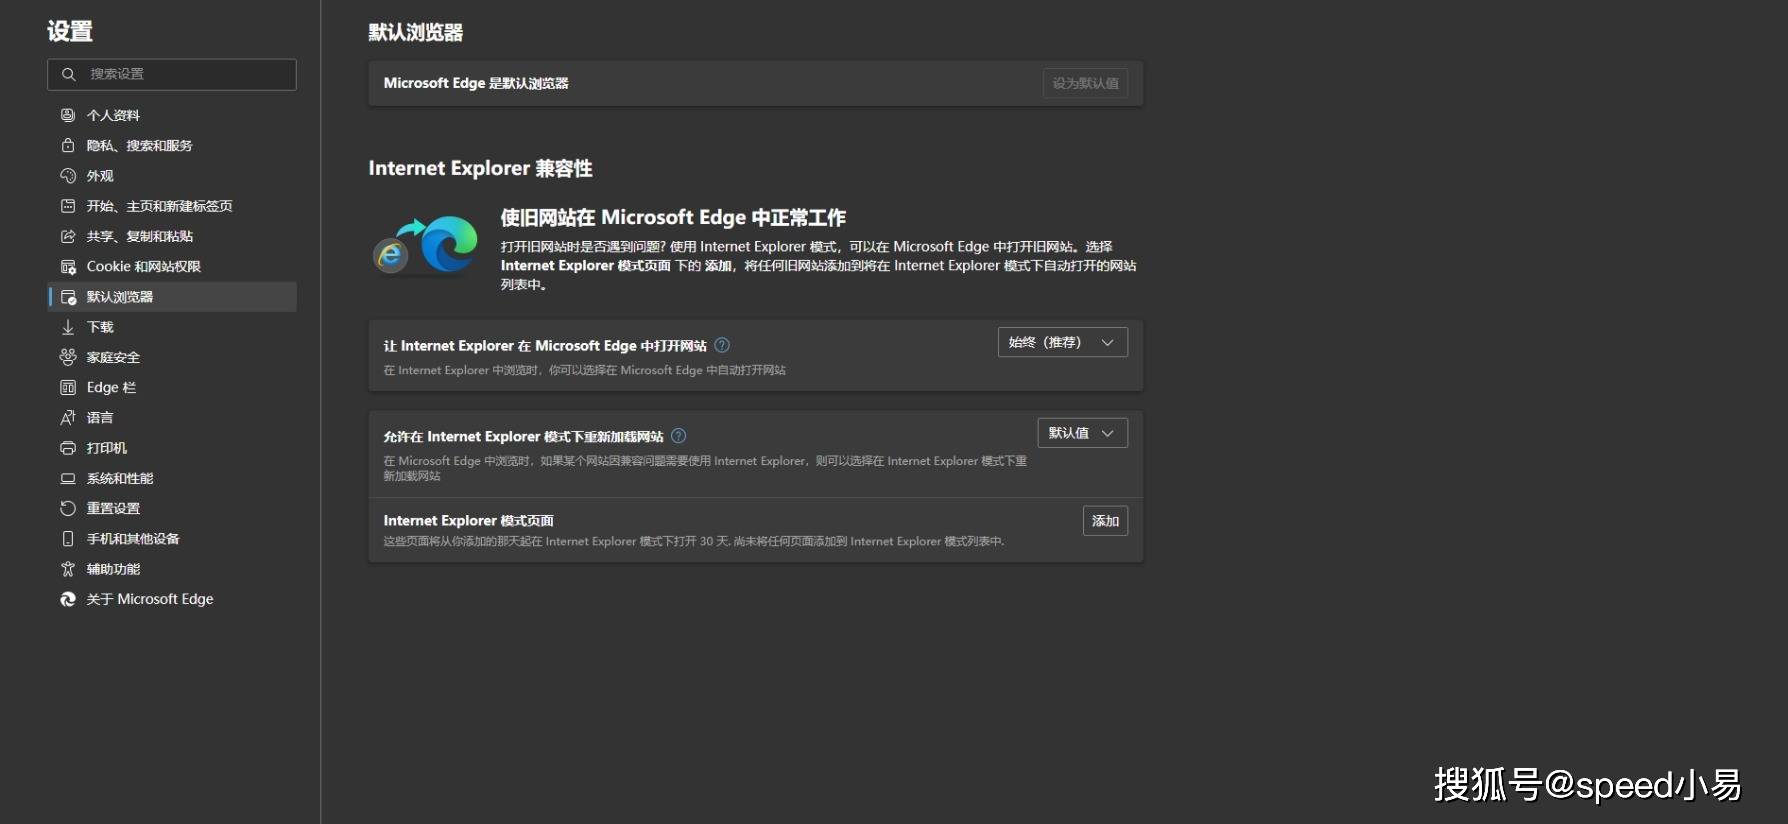Click the 外观 appearance palette icon
The height and width of the screenshot is (824, 1788).
[x=68, y=176]
